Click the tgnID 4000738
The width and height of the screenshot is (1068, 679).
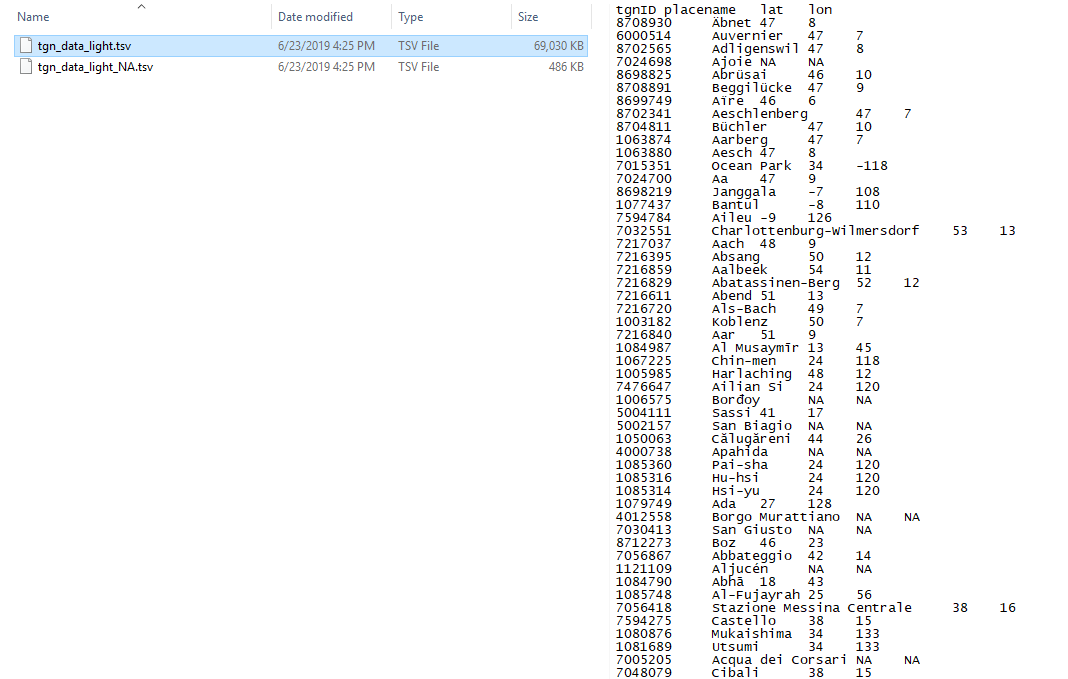pyautogui.click(x=644, y=452)
